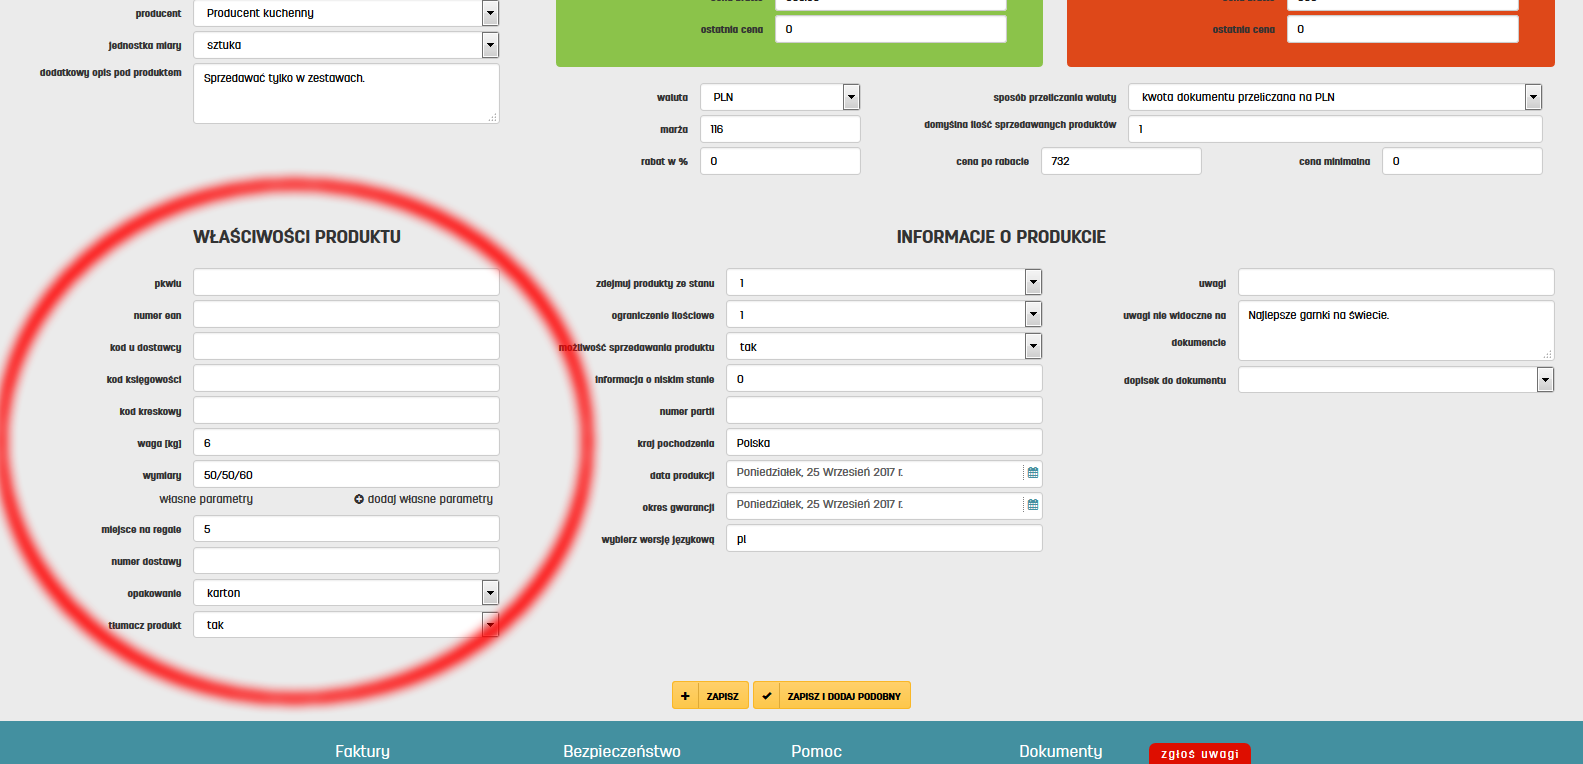Expand zdejmuj produkty ze stanu dropdown
The image size is (1583, 764).
click(x=1033, y=283)
